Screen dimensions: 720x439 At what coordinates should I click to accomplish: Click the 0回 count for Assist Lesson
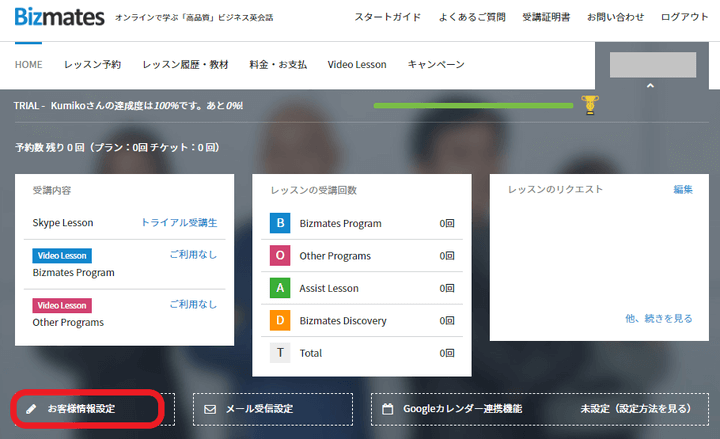(x=447, y=288)
